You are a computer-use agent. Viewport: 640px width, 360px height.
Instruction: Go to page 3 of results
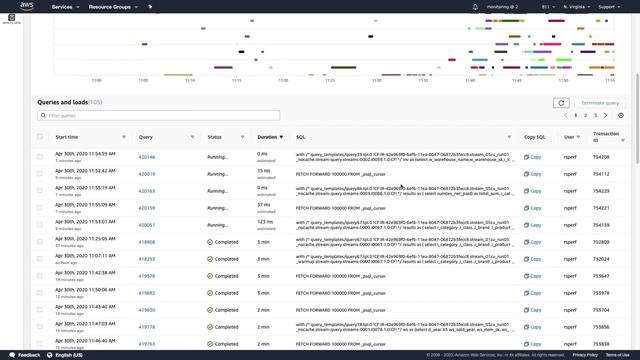click(596, 116)
